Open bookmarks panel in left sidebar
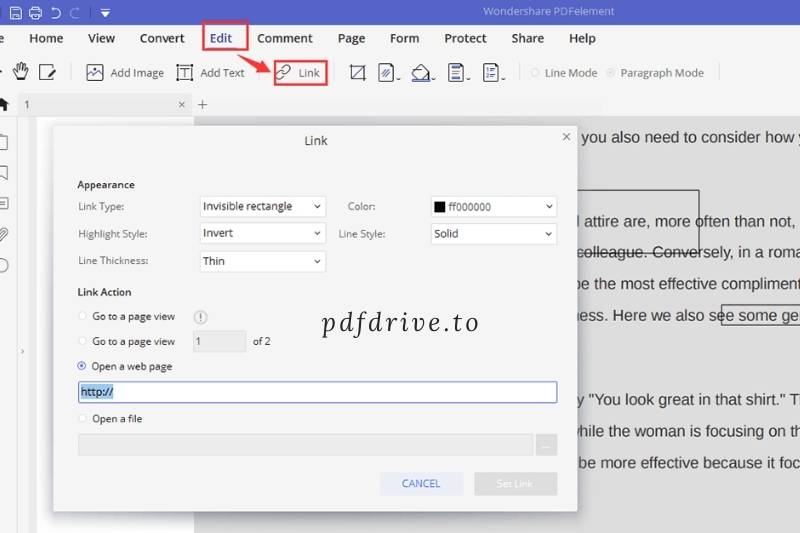The image size is (800, 533). pyautogui.click(x=4, y=173)
